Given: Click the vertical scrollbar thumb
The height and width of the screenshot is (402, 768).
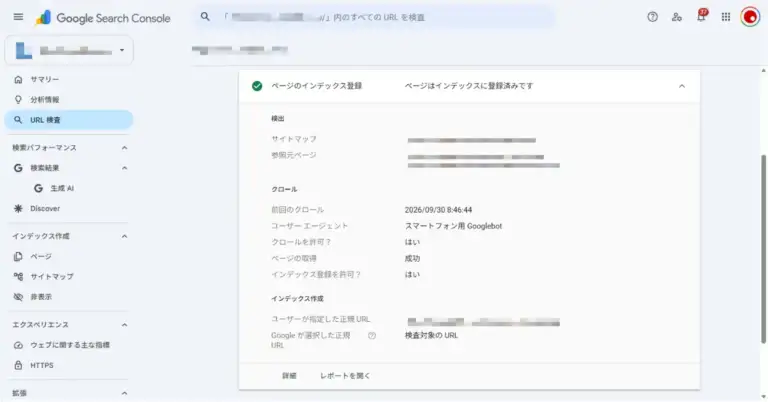Looking at the screenshot, I should pos(763,249).
